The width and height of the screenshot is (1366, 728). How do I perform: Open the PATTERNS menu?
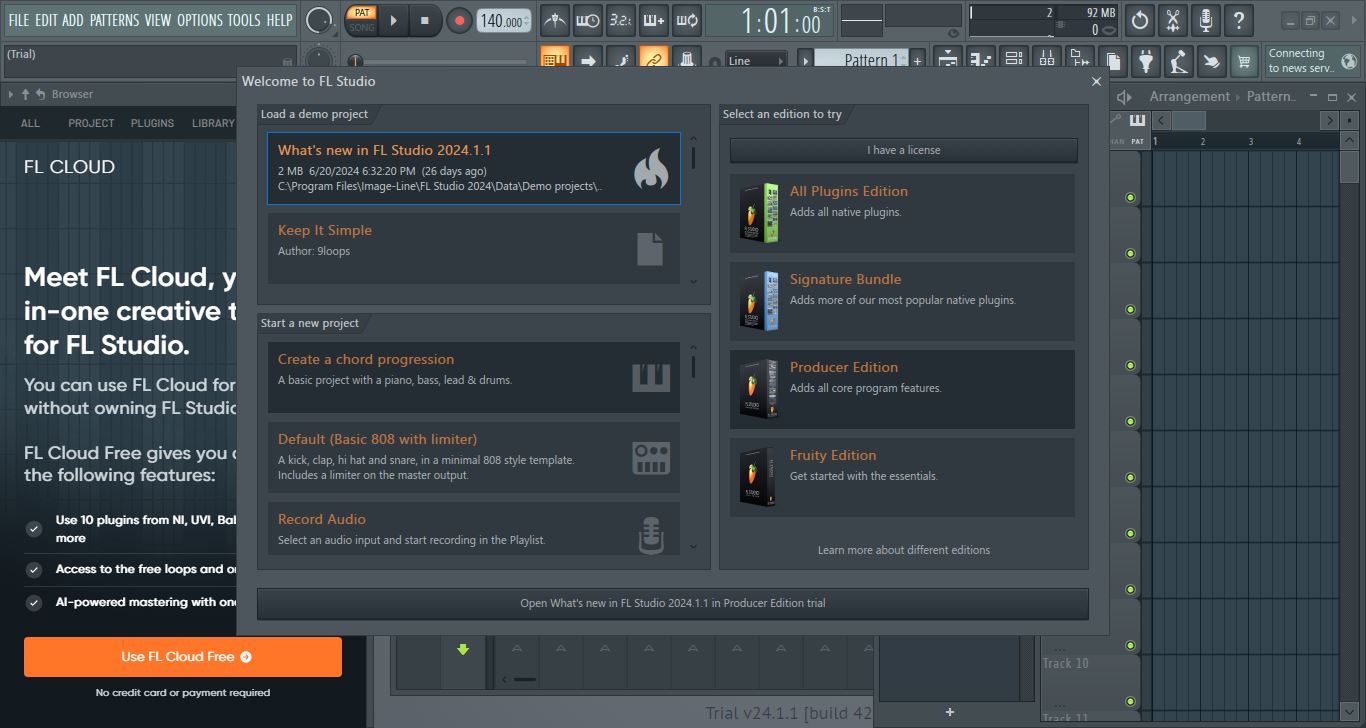(114, 20)
